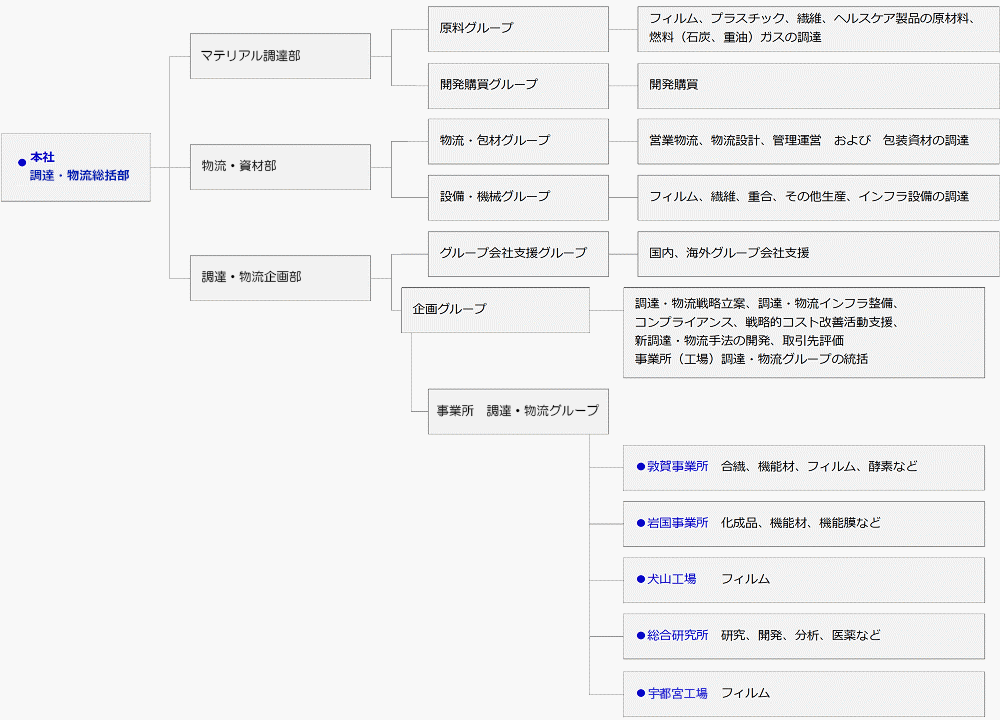Open the 敦賀事業所 link

point(677,466)
